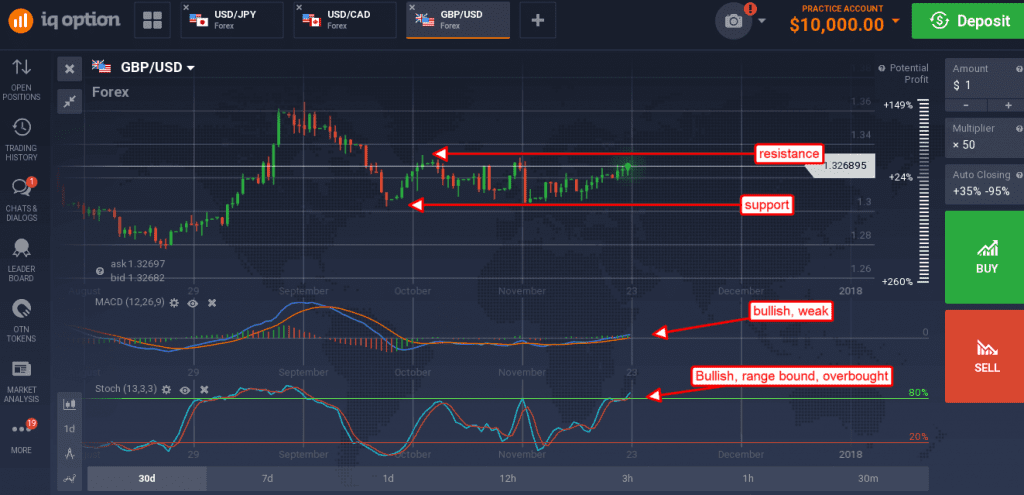This screenshot has height=495, width=1024.
Task: Close chart with the X tool button
Action: tap(69, 69)
